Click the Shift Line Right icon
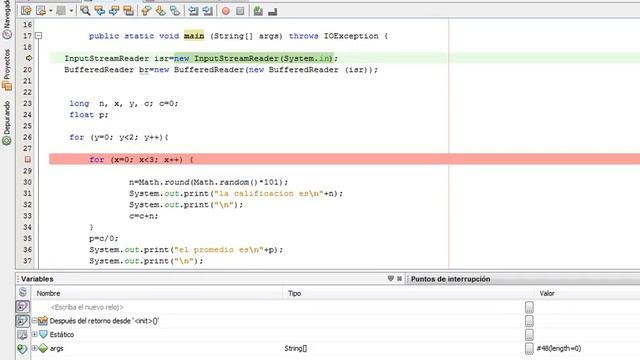The width and height of the screenshot is (640, 360). click(207, 11)
